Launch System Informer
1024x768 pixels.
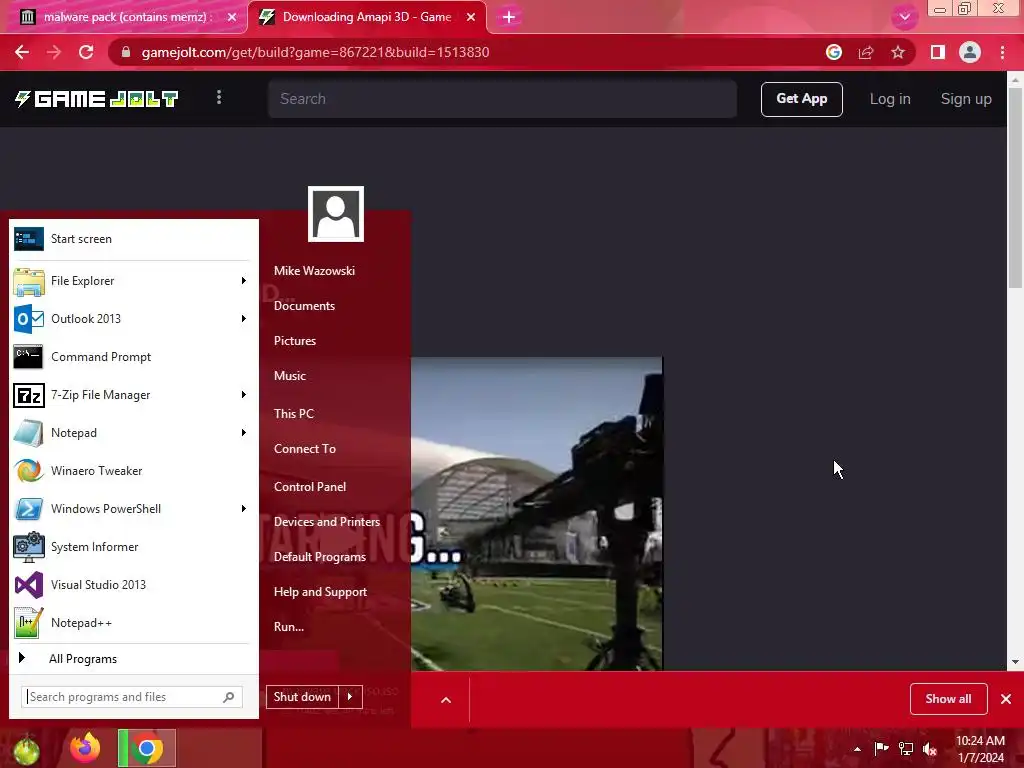134,547
